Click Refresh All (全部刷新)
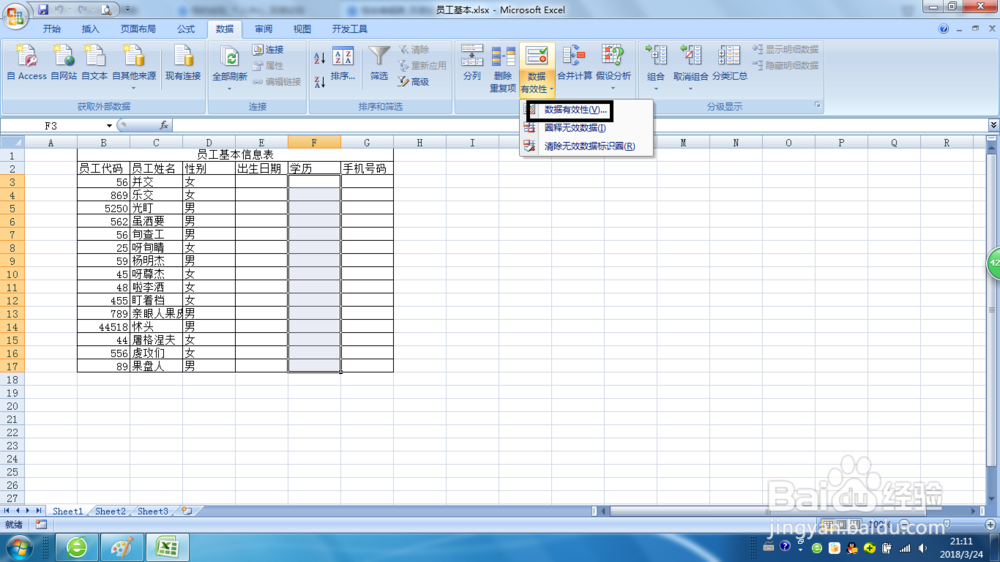Screen dimensions: 1000x562 coord(230,67)
